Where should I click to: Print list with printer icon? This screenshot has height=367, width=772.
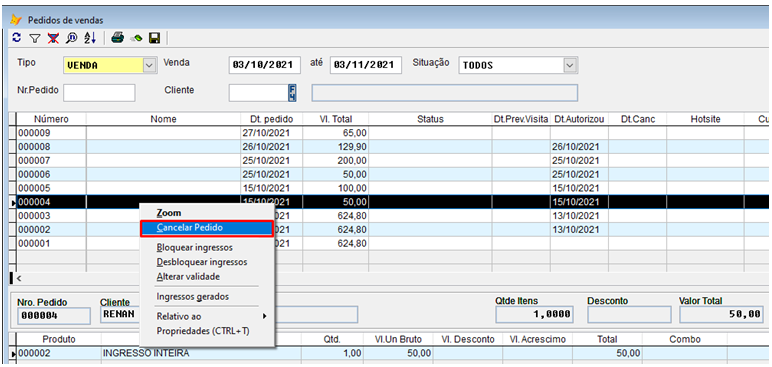117,38
